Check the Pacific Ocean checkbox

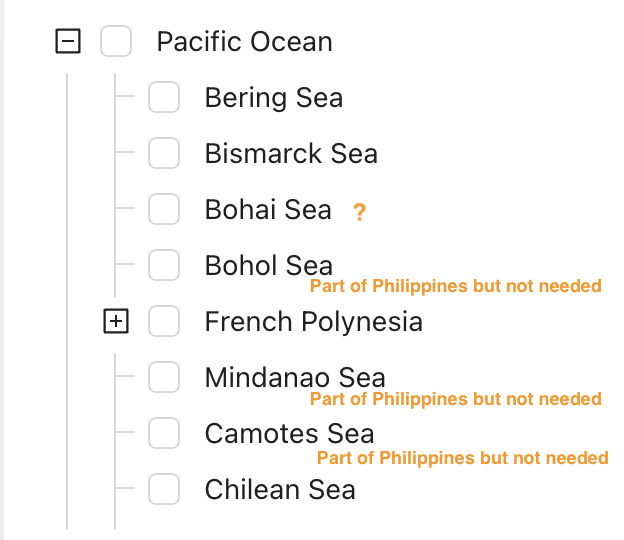[116, 42]
